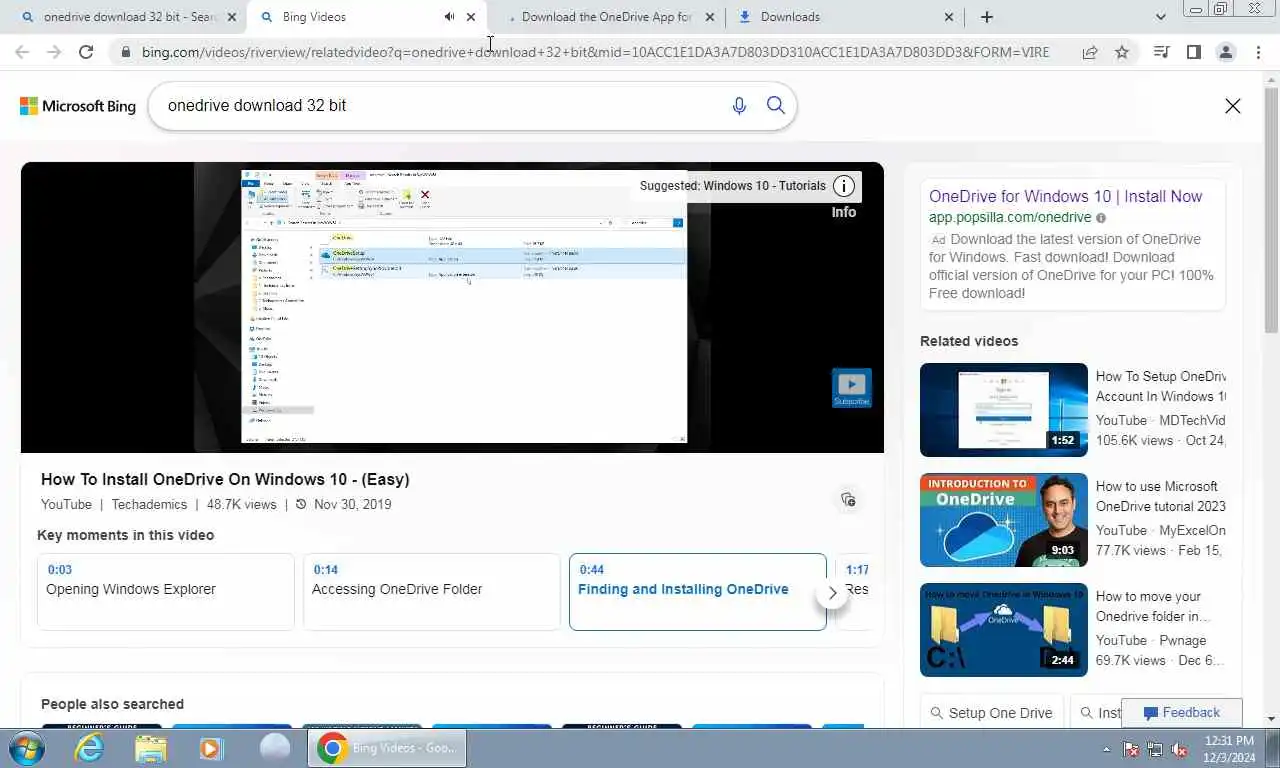Click the muted volume tray icon
The width and height of the screenshot is (1280, 768).
pyautogui.click(x=1180, y=749)
